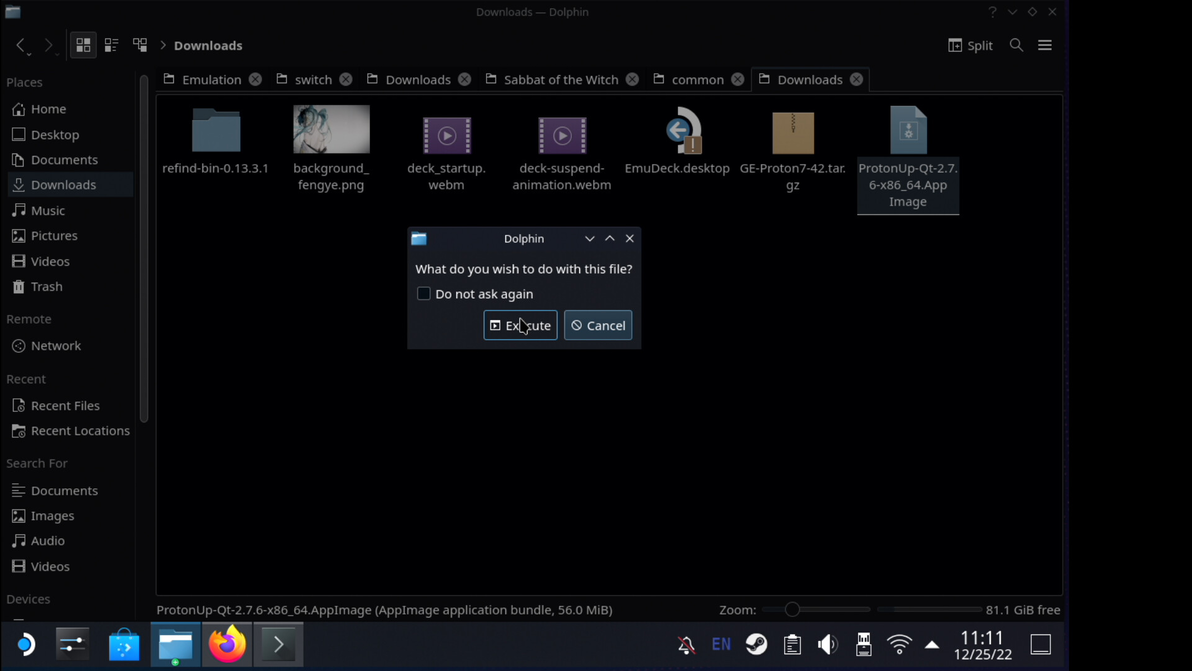Screen dimensions: 1192x671
Task: Open application launcher in taskbar
Action: pyautogui.click(x=25, y=645)
